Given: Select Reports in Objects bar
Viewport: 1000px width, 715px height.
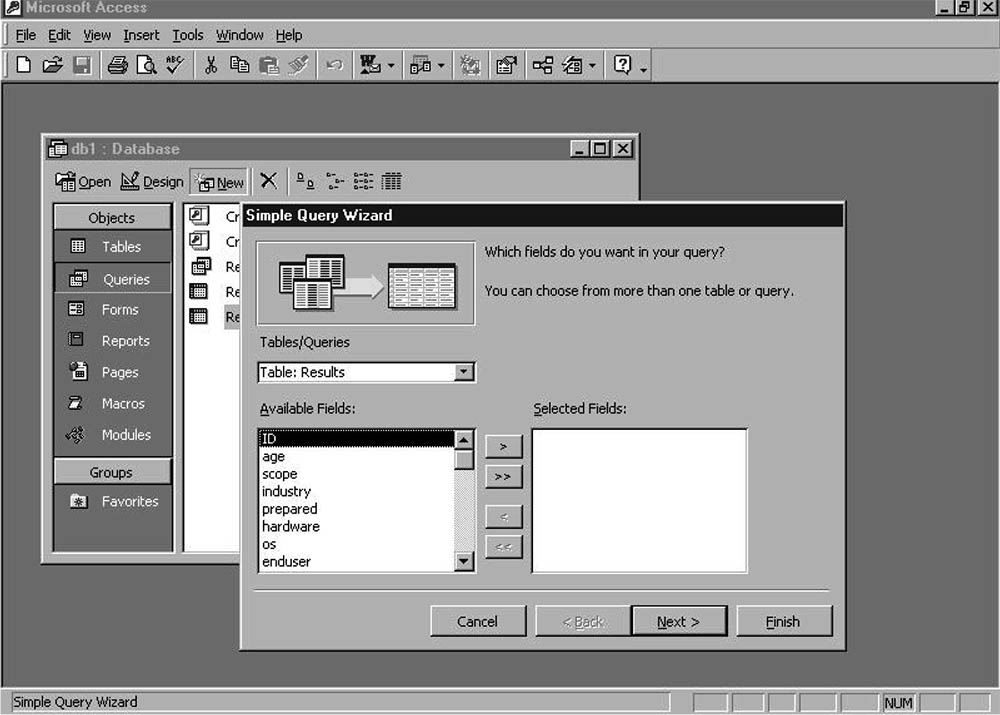Looking at the screenshot, I should coord(113,341).
